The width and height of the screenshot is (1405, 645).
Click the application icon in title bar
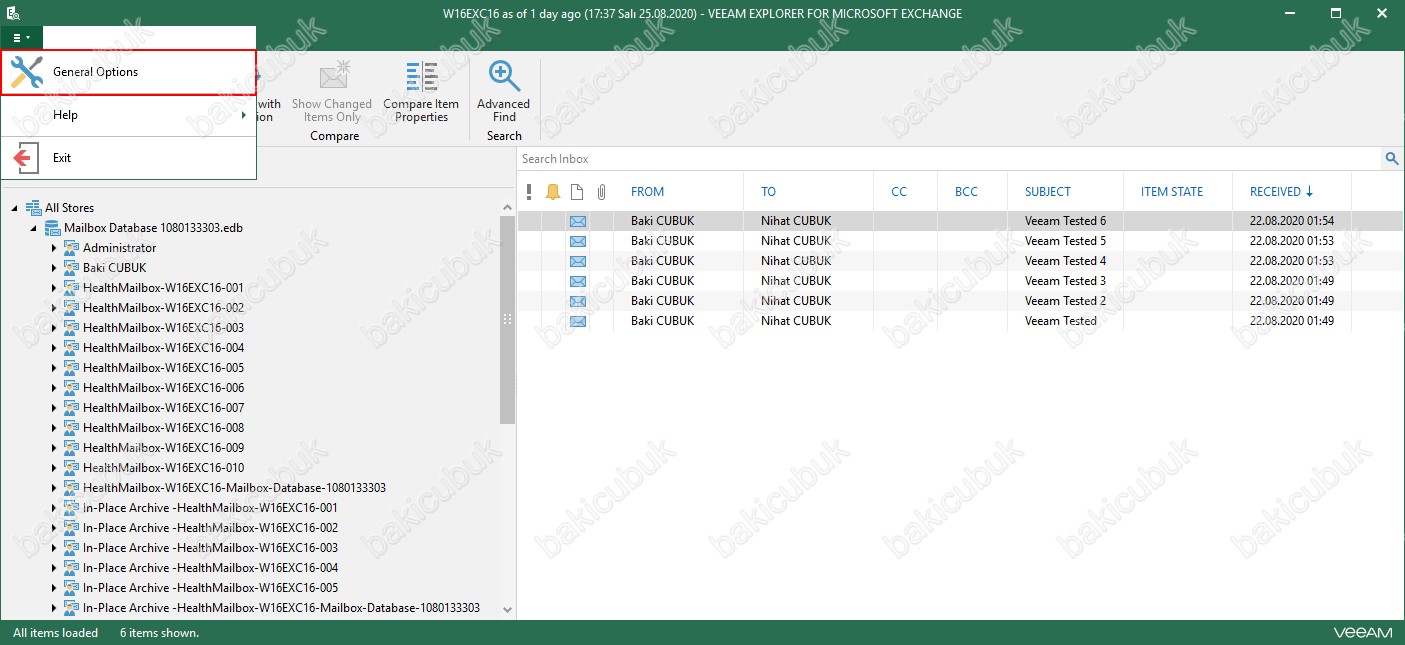pos(12,13)
